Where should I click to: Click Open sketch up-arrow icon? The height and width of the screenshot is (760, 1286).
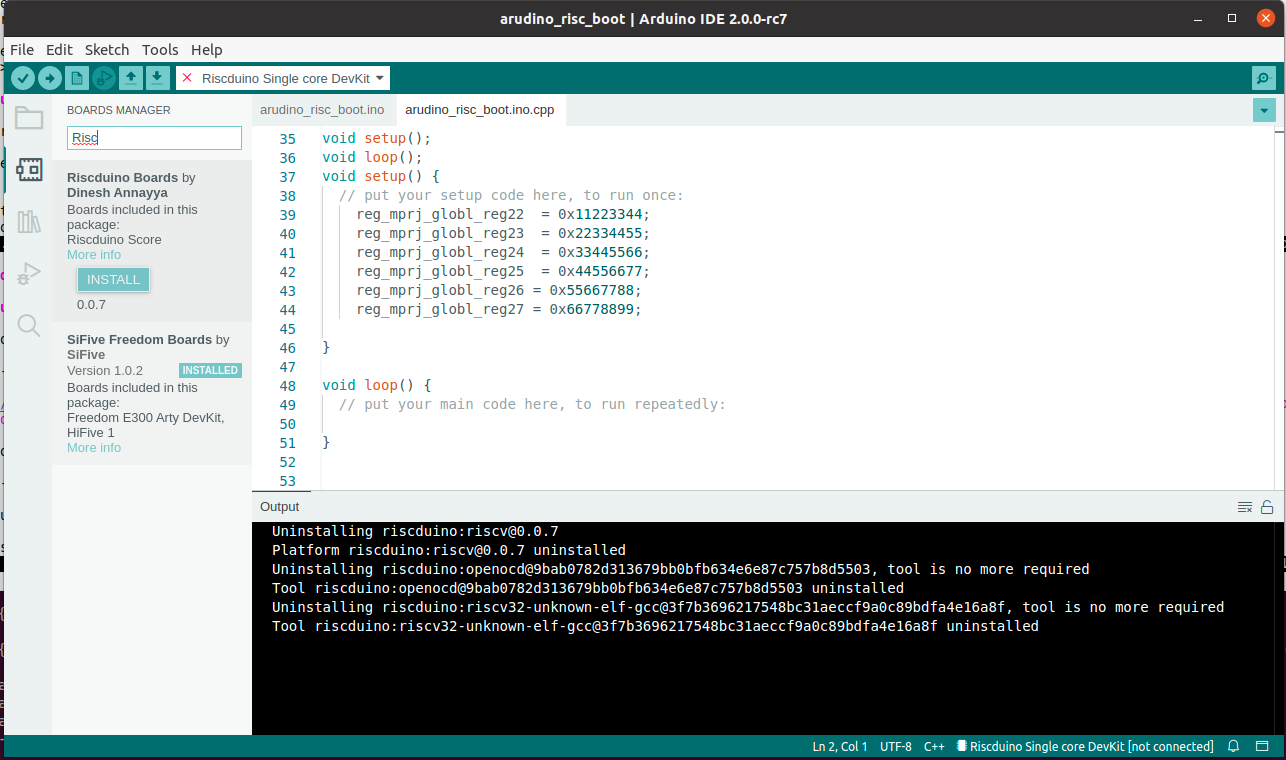click(131, 78)
